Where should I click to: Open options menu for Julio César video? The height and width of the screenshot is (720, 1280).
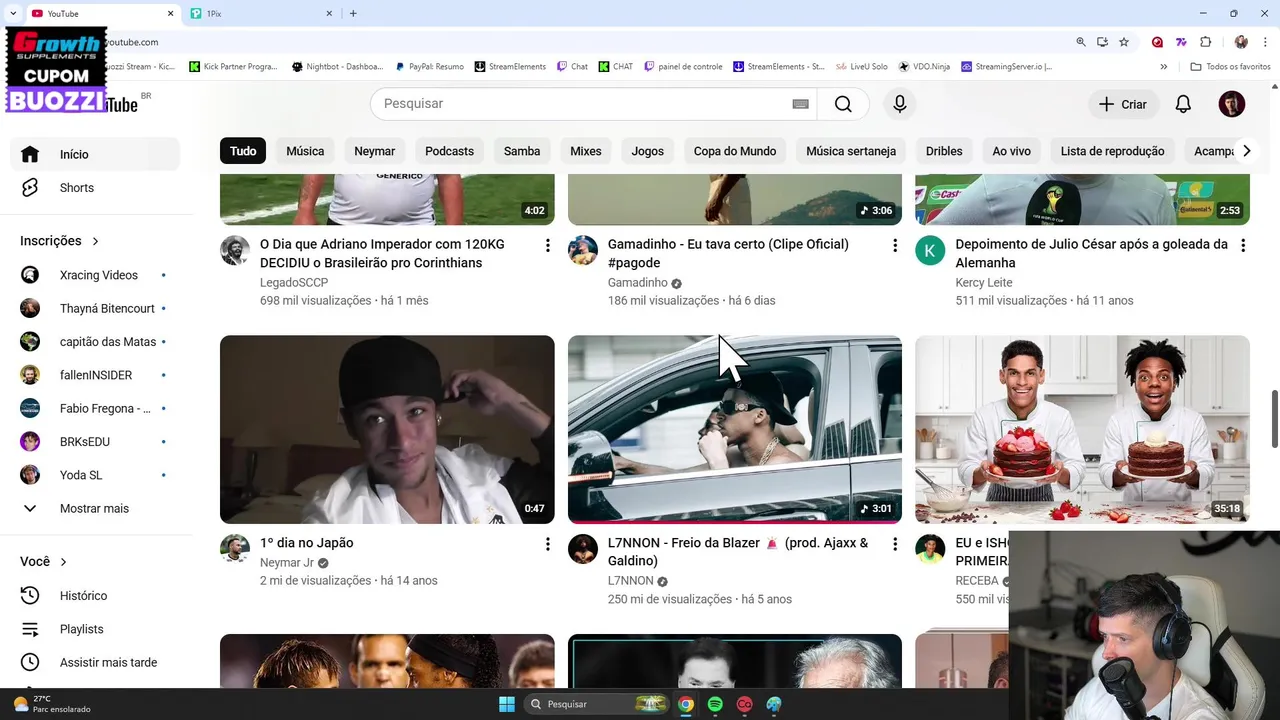point(1243,245)
